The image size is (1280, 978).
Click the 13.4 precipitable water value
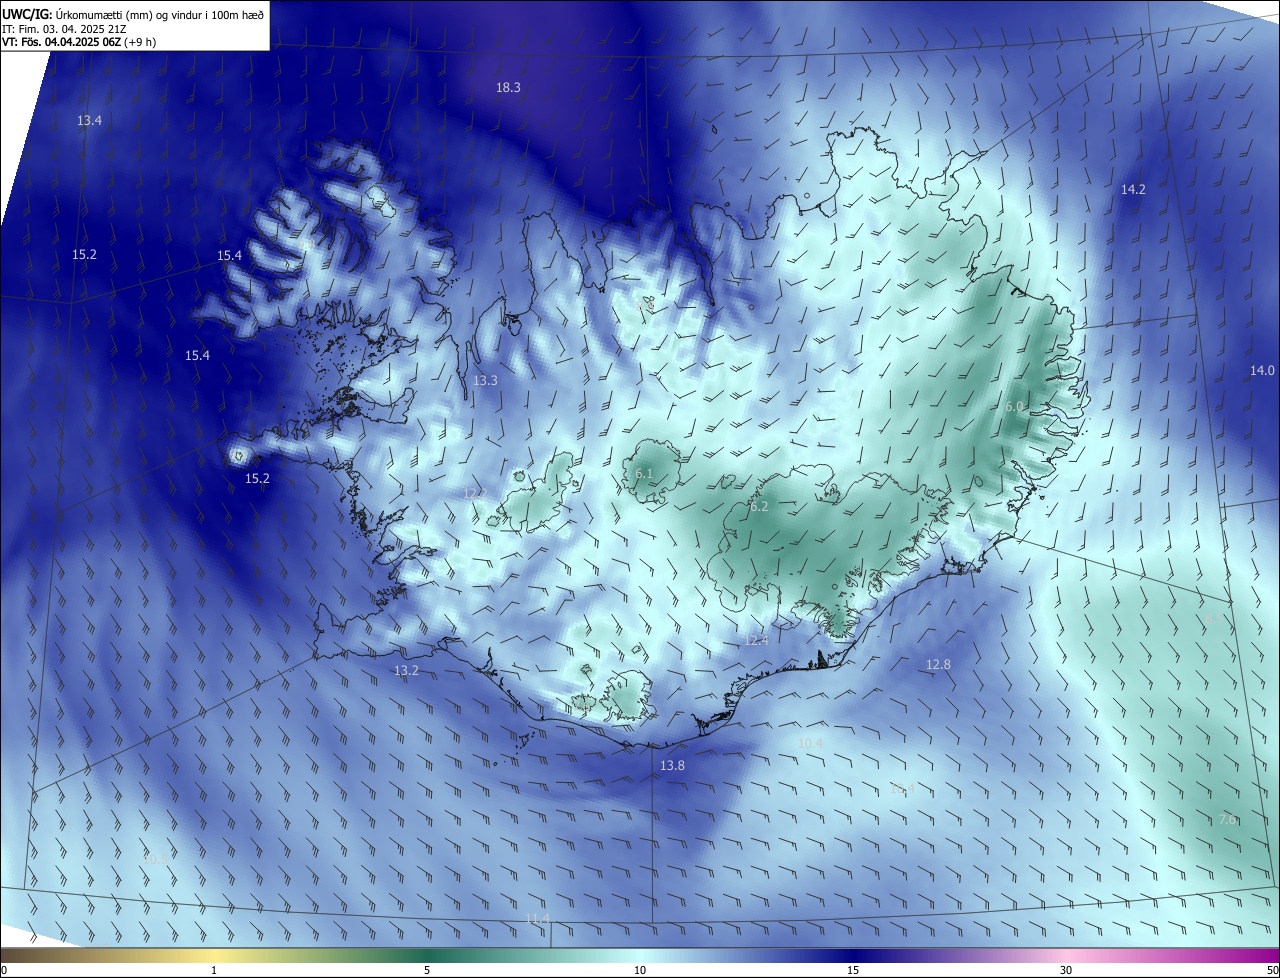pyautogui.click(x=89, y=121)
